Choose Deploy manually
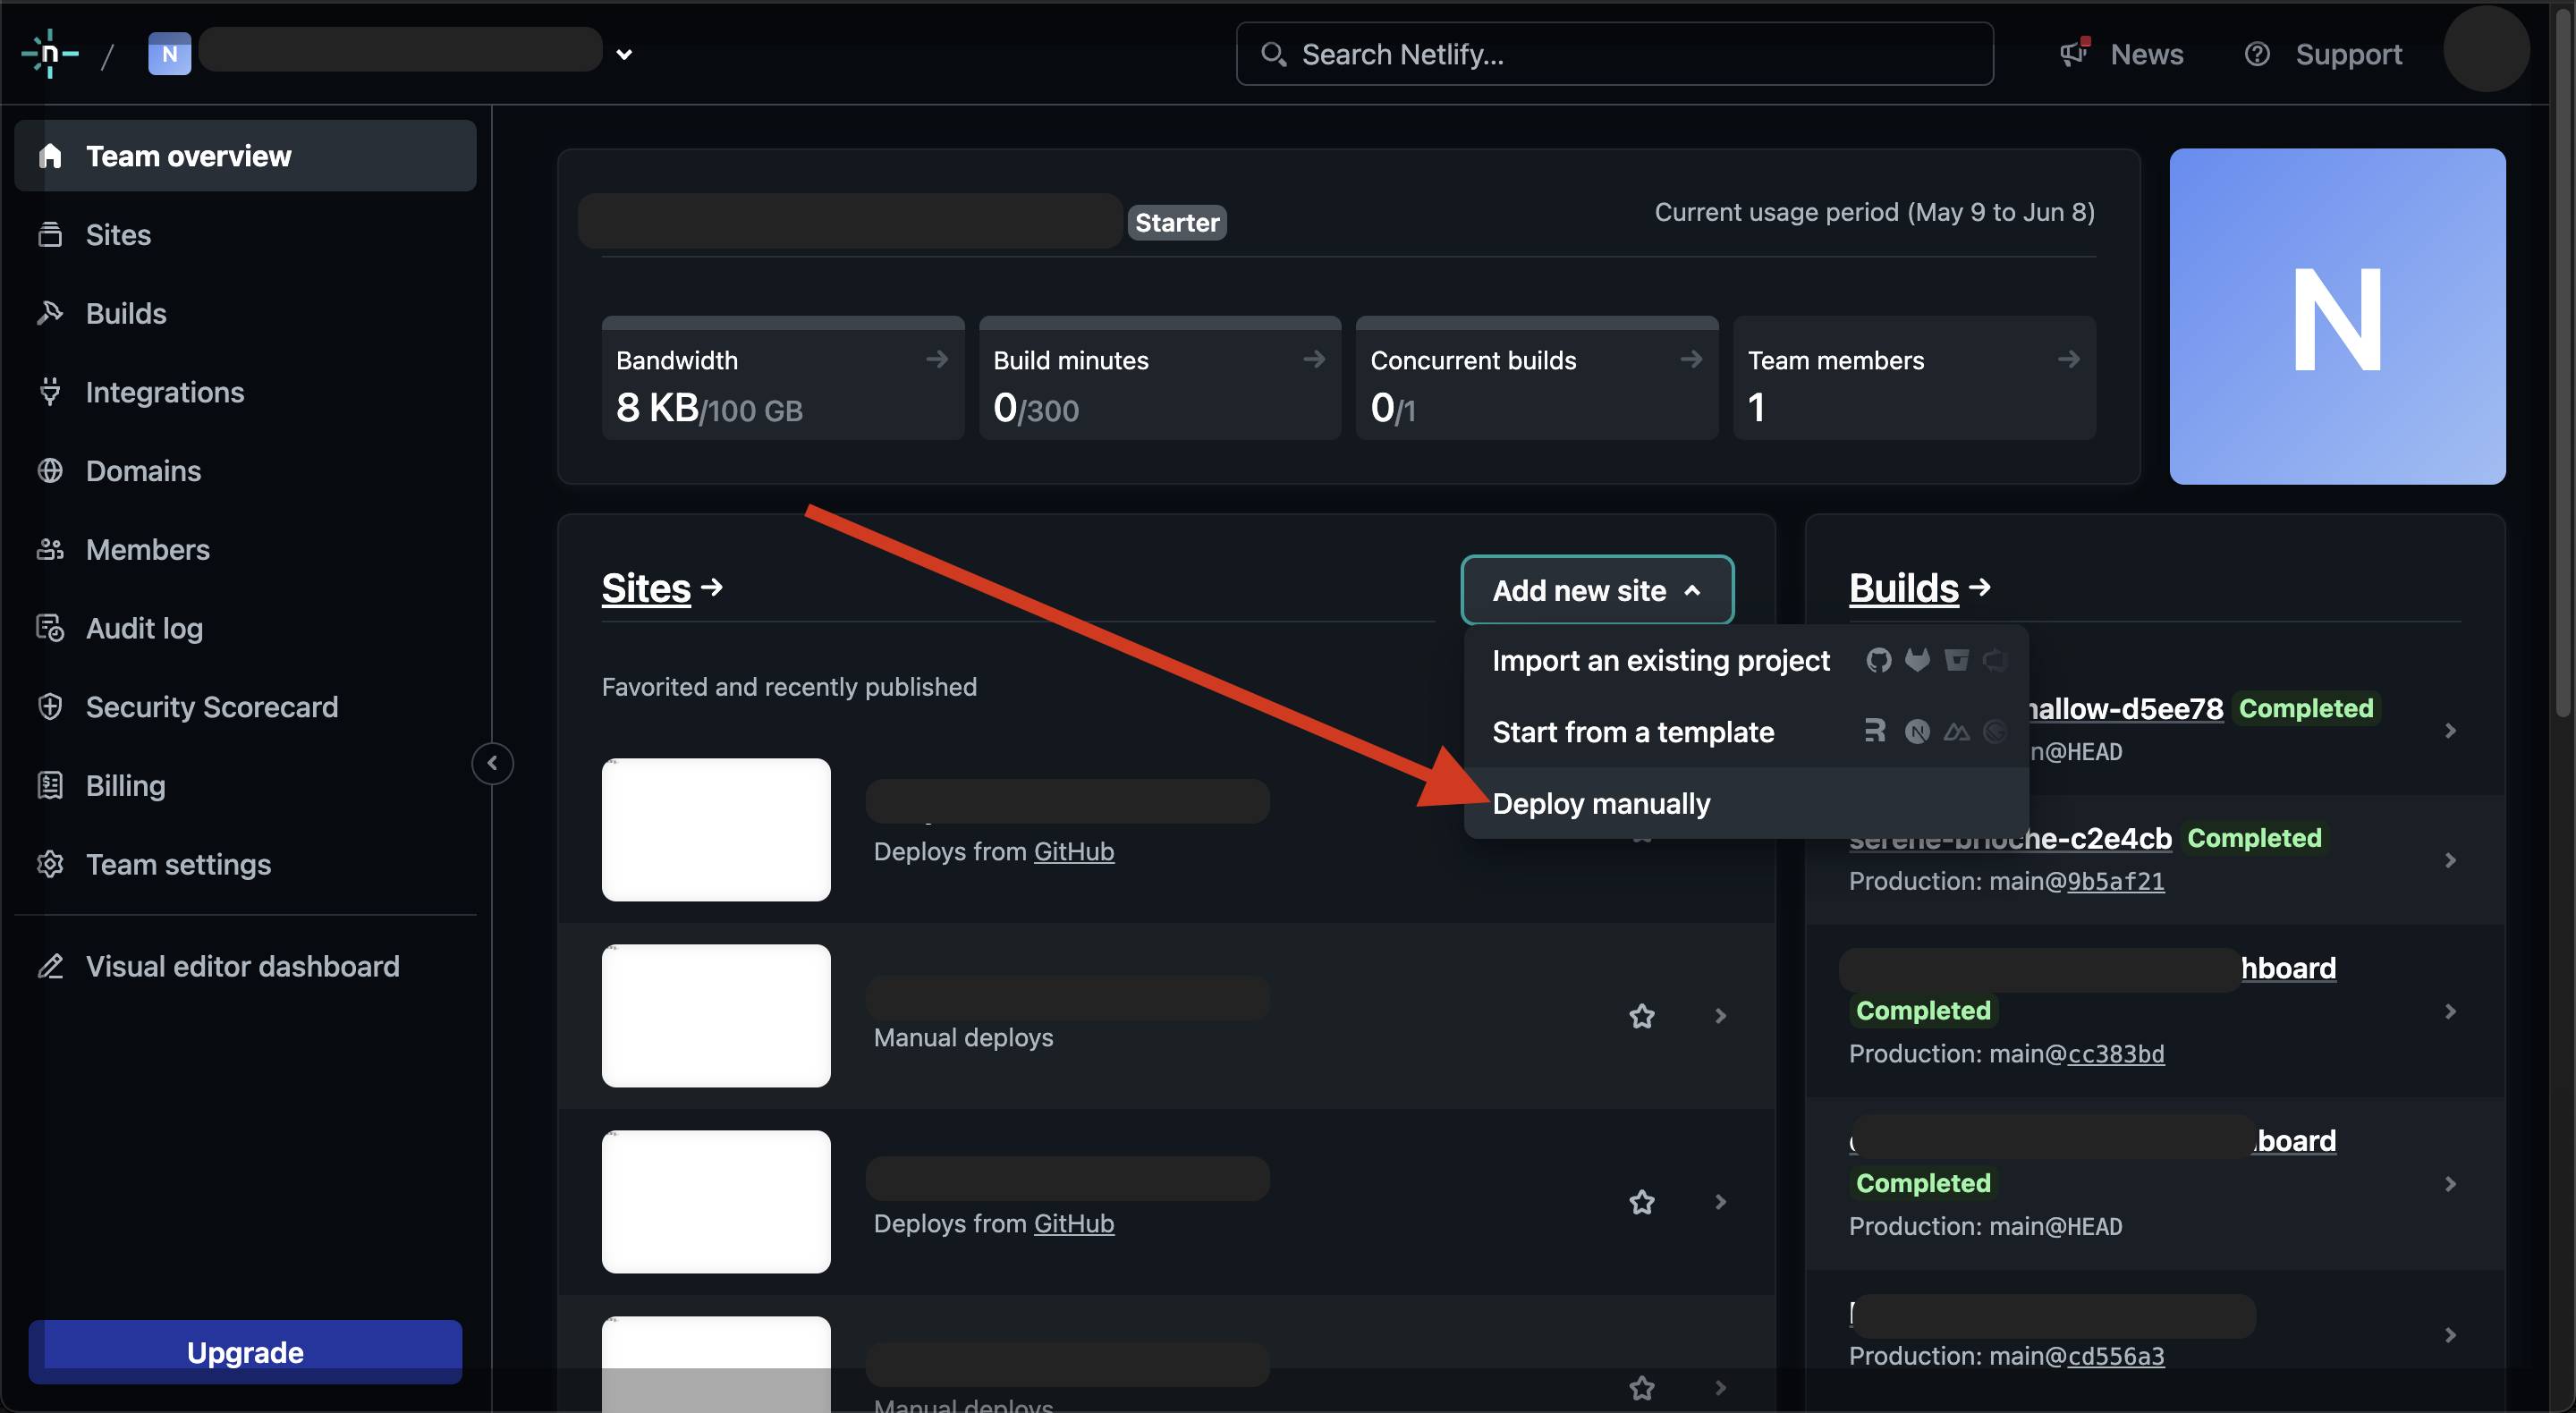Screen dimensions: 2576x1413 (1745, 803)
